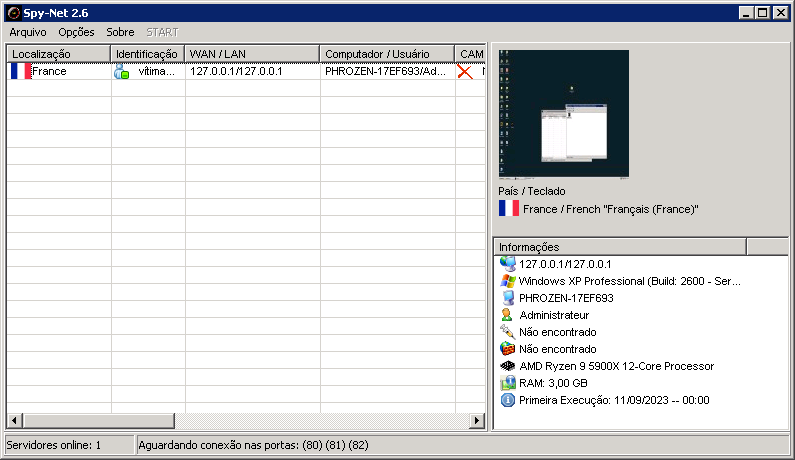
Task: Select the computer icon beside PHROZEN-17EF693
Action: [x=507, y=298]
